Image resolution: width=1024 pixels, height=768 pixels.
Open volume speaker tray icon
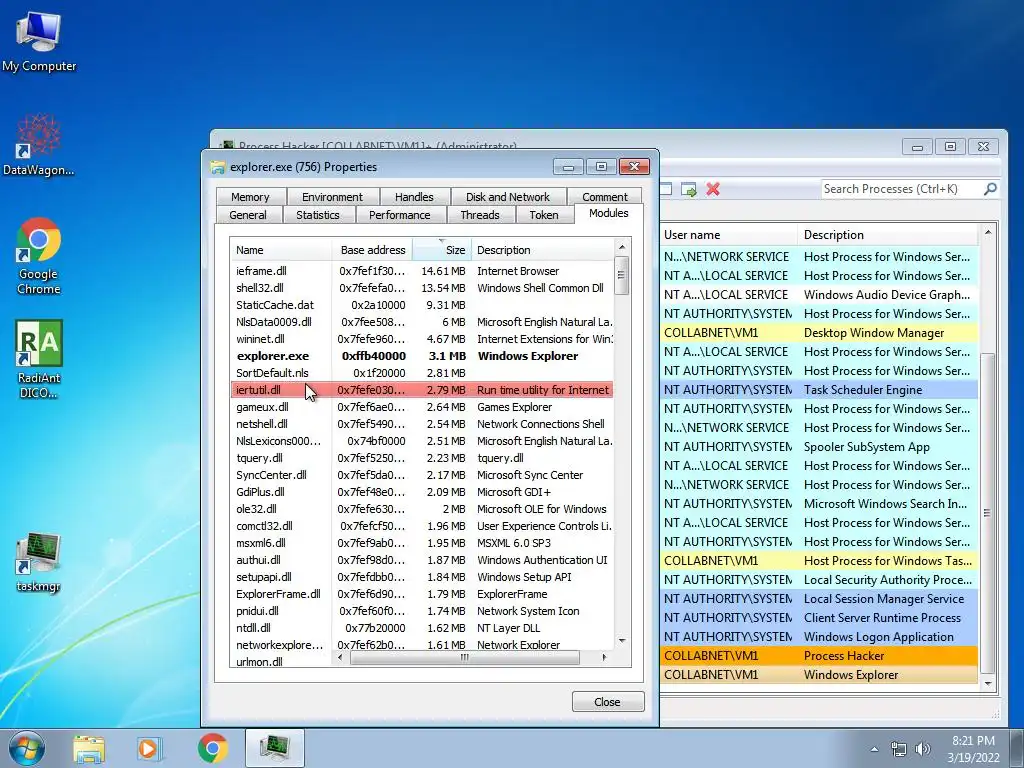tap(923, 749)
